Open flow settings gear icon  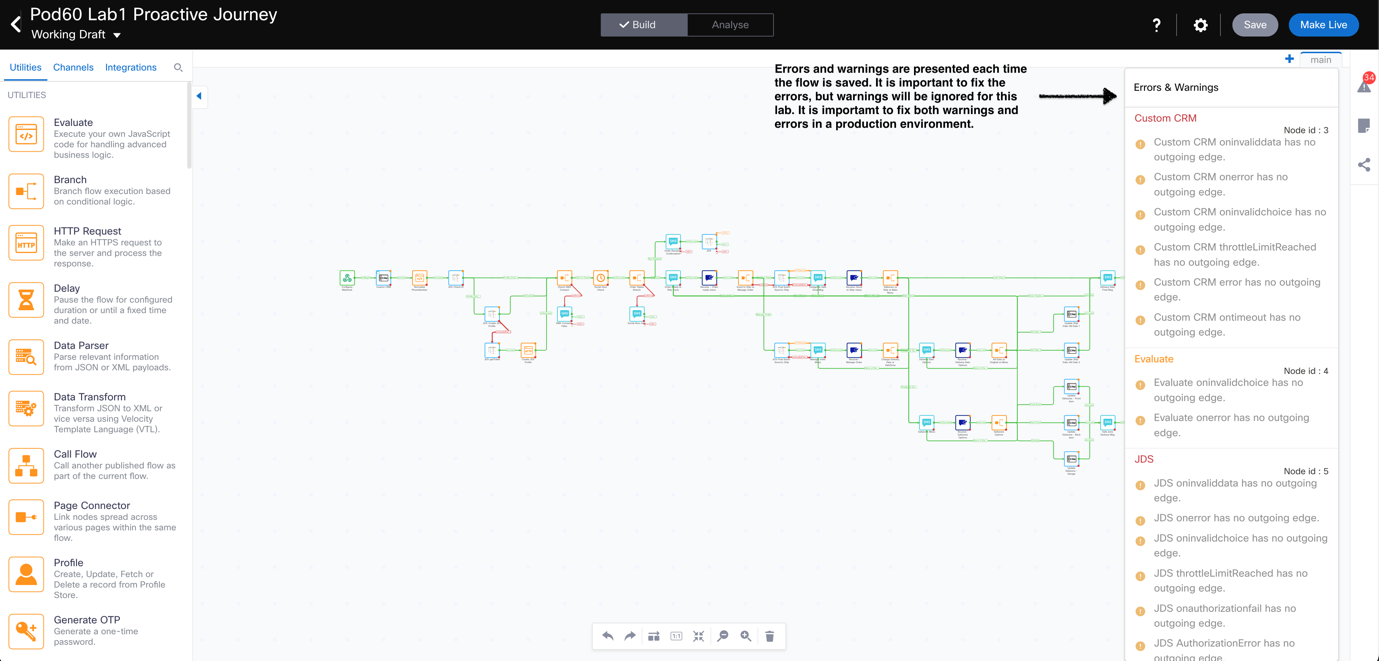coord(1201,25)
